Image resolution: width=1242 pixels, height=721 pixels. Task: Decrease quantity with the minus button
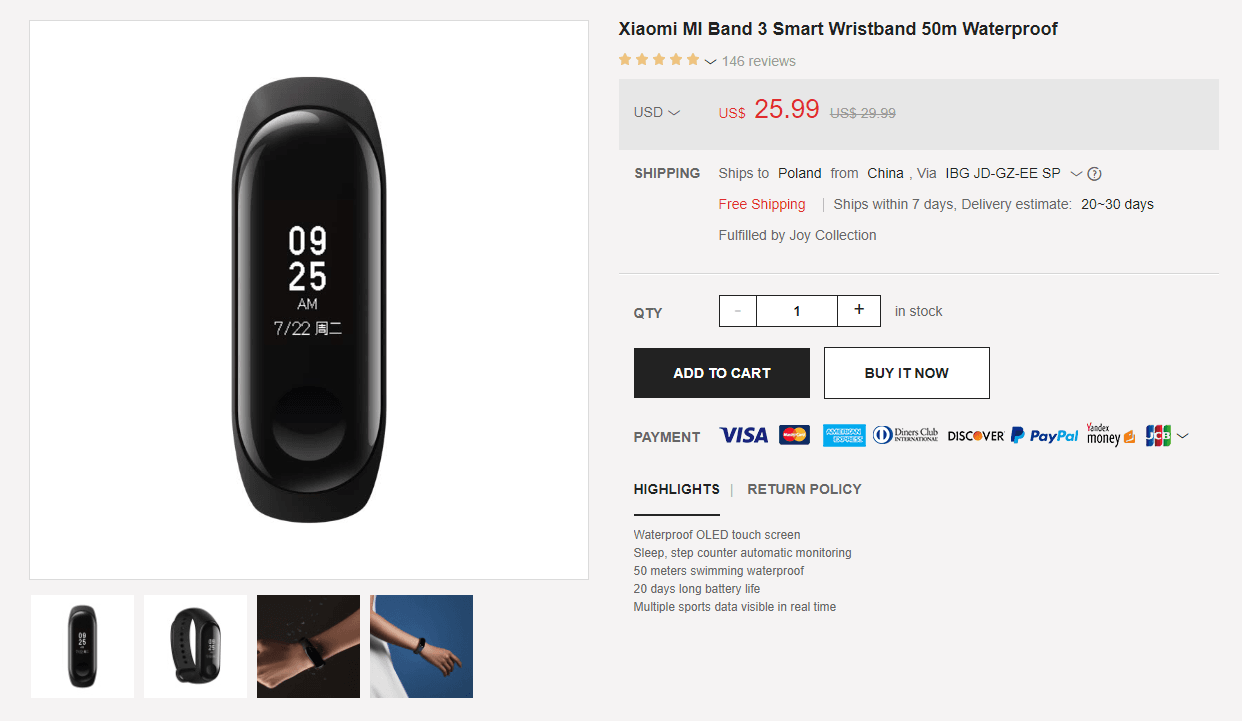click(x=738, y=311)
